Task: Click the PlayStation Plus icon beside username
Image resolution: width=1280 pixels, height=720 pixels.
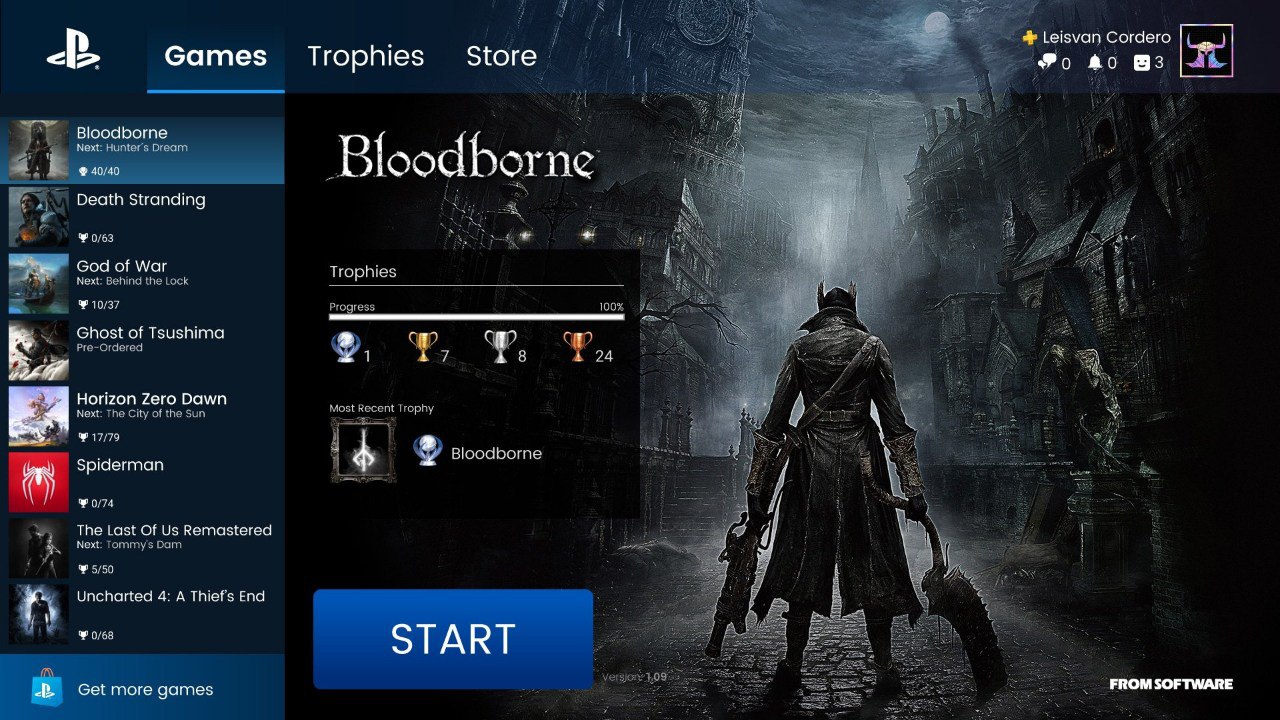Action: [1030, 38]
